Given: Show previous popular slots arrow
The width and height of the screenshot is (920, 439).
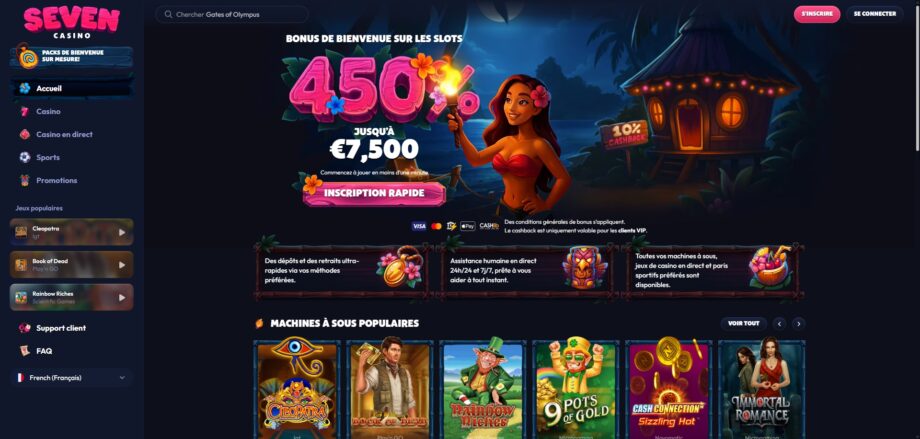Looking at the screenshot, I should click(x=780, y=323).
